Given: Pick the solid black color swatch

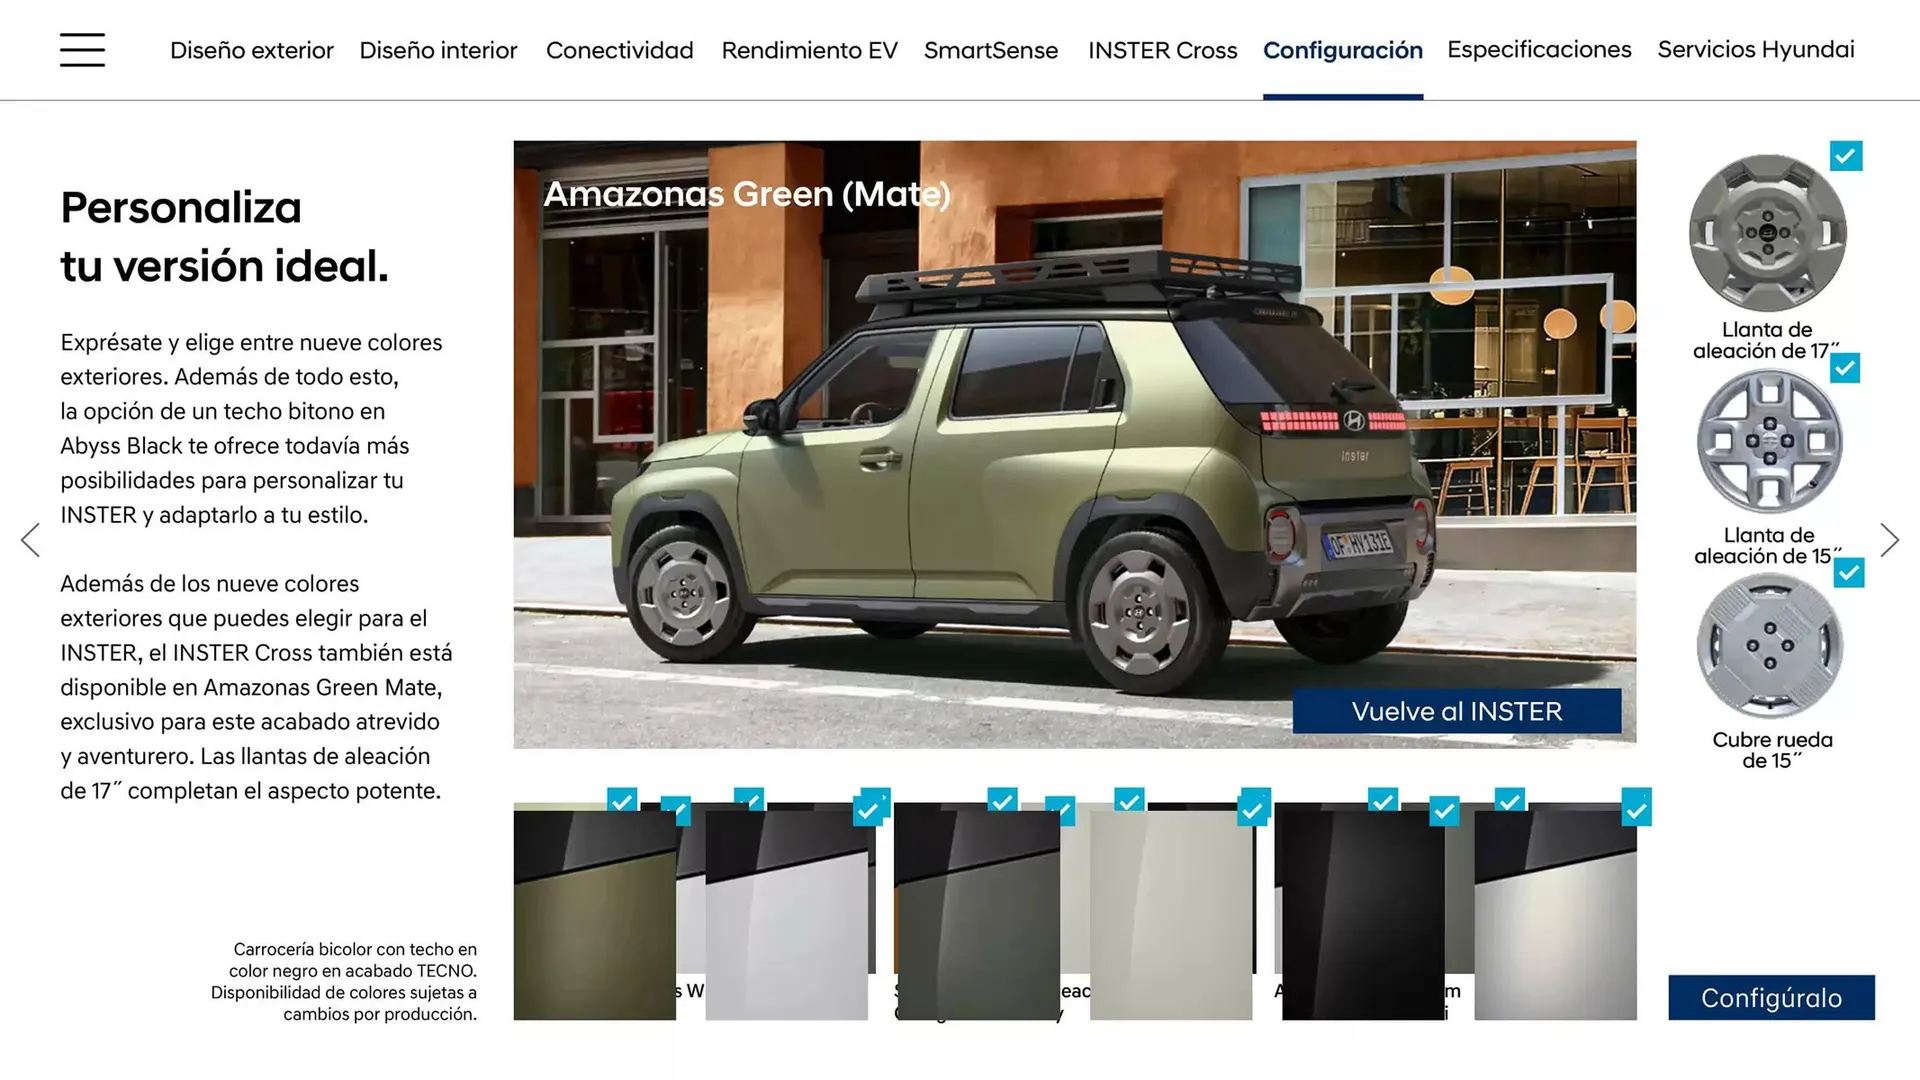Looking at the screenshot, I should pos(1362,915).
